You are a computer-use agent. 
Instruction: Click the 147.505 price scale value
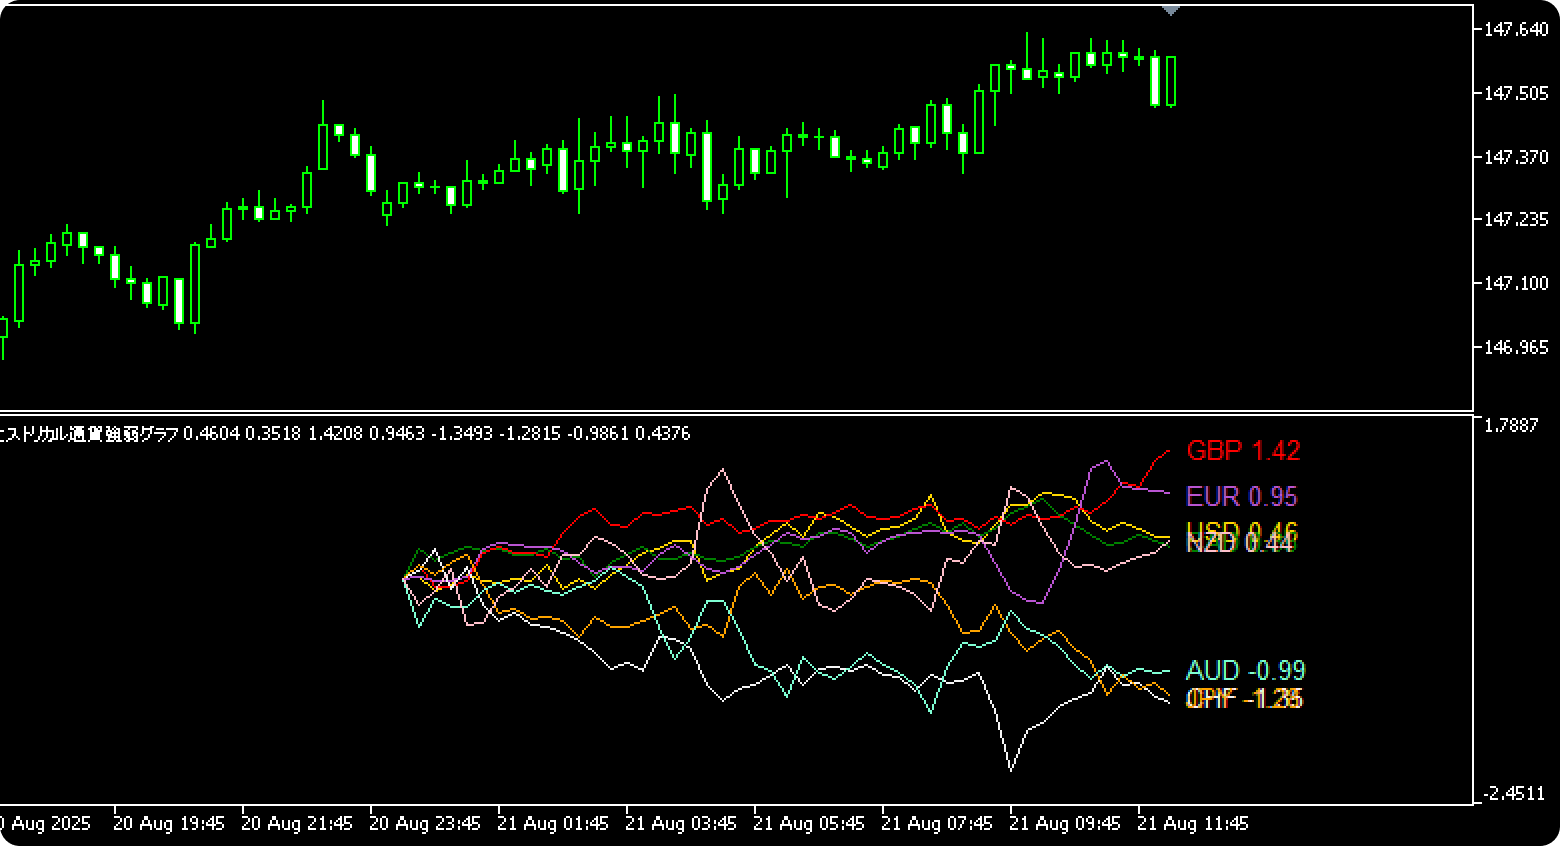tap(1516, 93)
